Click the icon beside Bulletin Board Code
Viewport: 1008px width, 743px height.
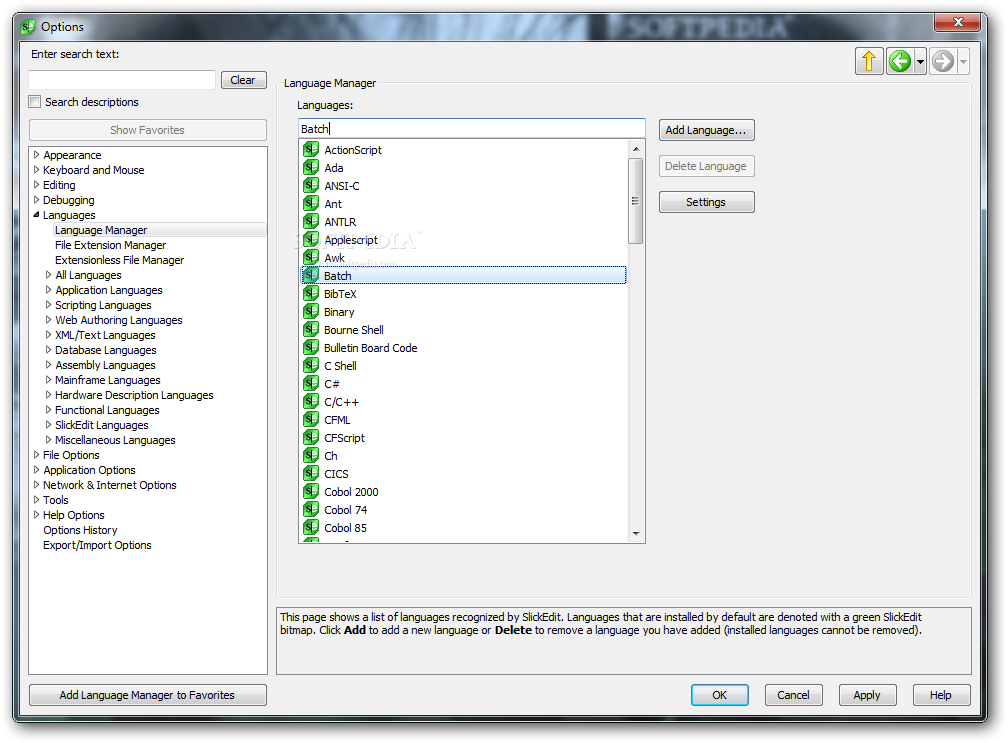pyautogui.click(x=311, y=347)
